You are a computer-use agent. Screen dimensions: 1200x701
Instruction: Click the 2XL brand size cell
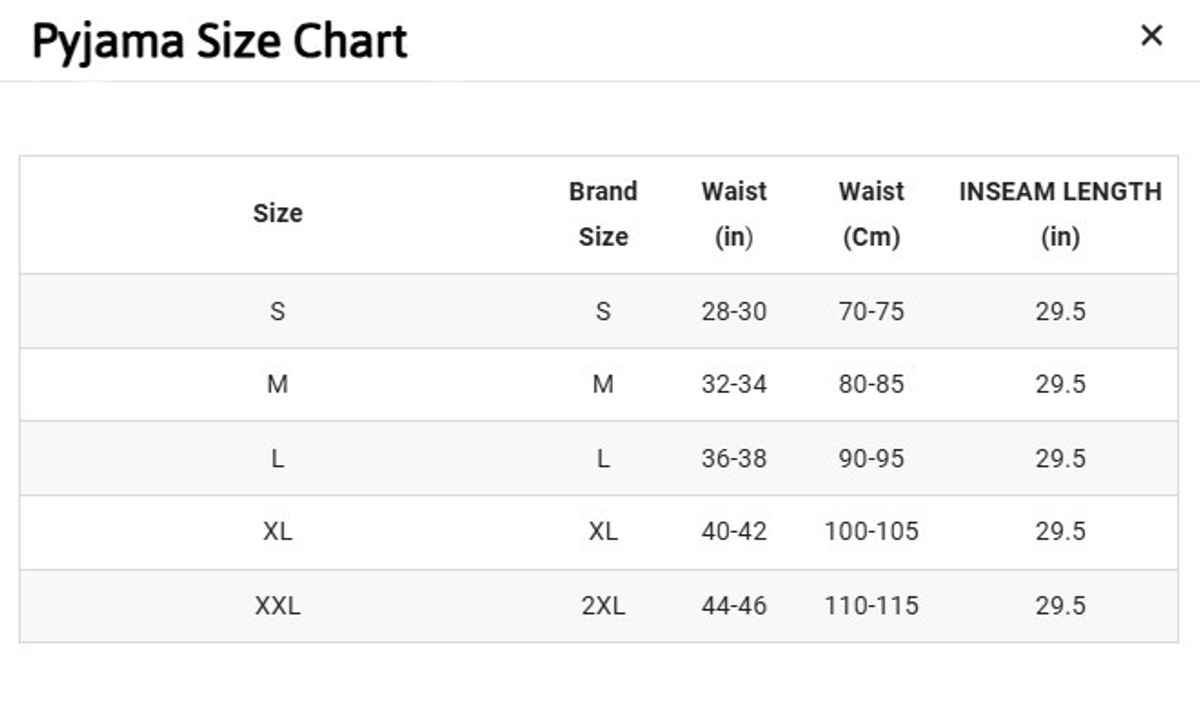tap(603, 605)
